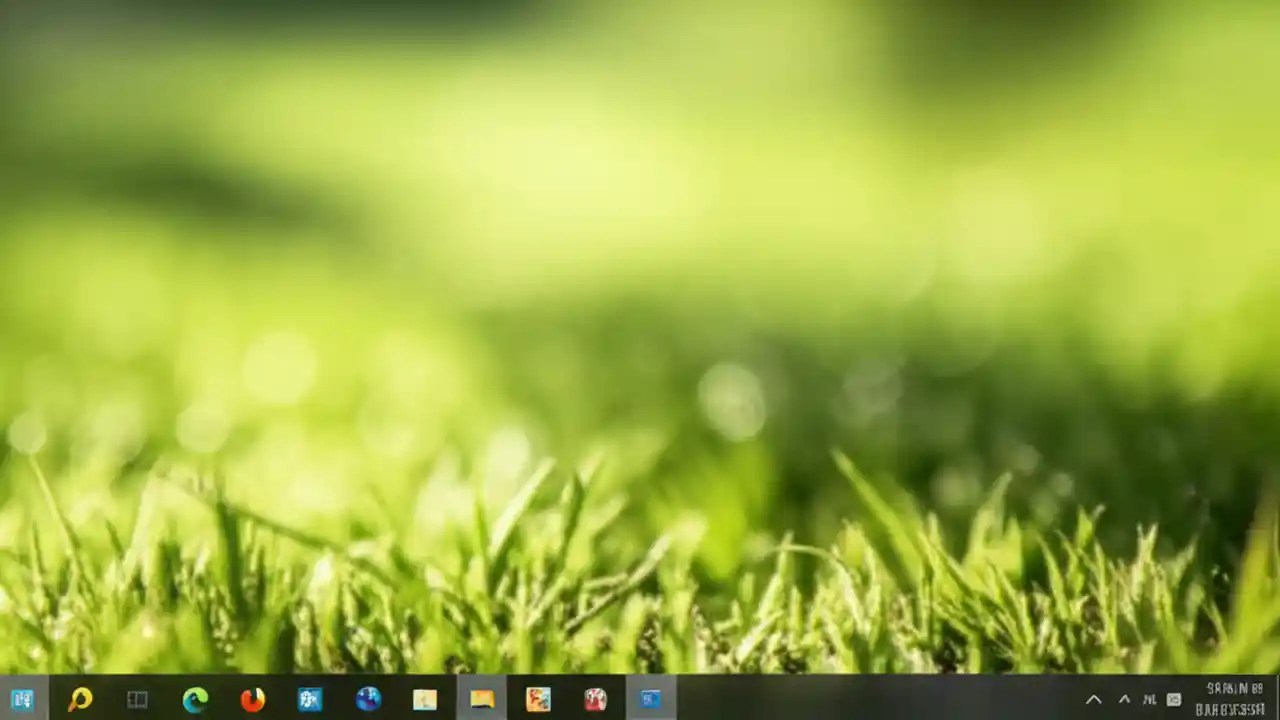
Task: Expand the hidden icons chevron in system tray
Action: (x=1093, y=699)
